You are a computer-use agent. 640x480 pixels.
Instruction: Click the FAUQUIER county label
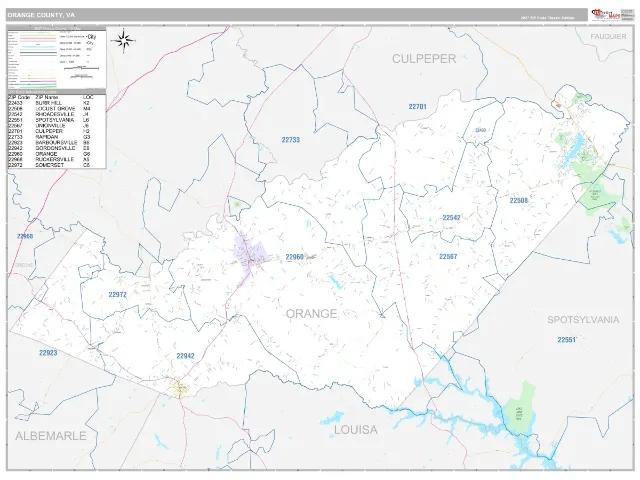[x=608, y=36]
